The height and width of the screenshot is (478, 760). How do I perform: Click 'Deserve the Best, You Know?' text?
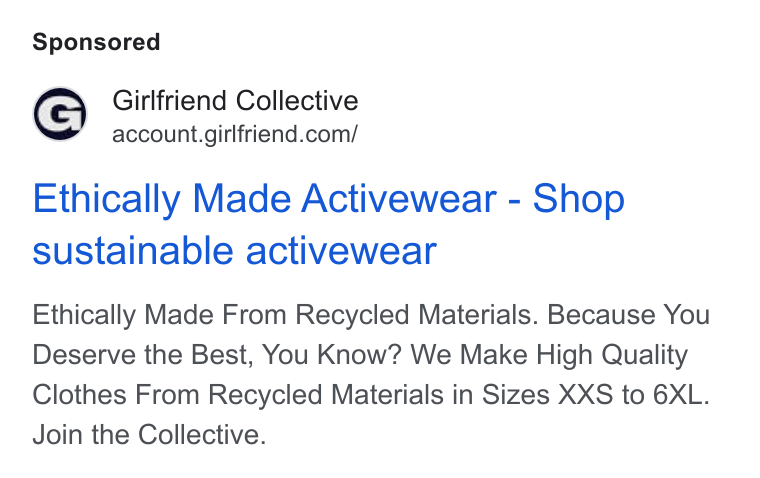click(x=217, y=355)
